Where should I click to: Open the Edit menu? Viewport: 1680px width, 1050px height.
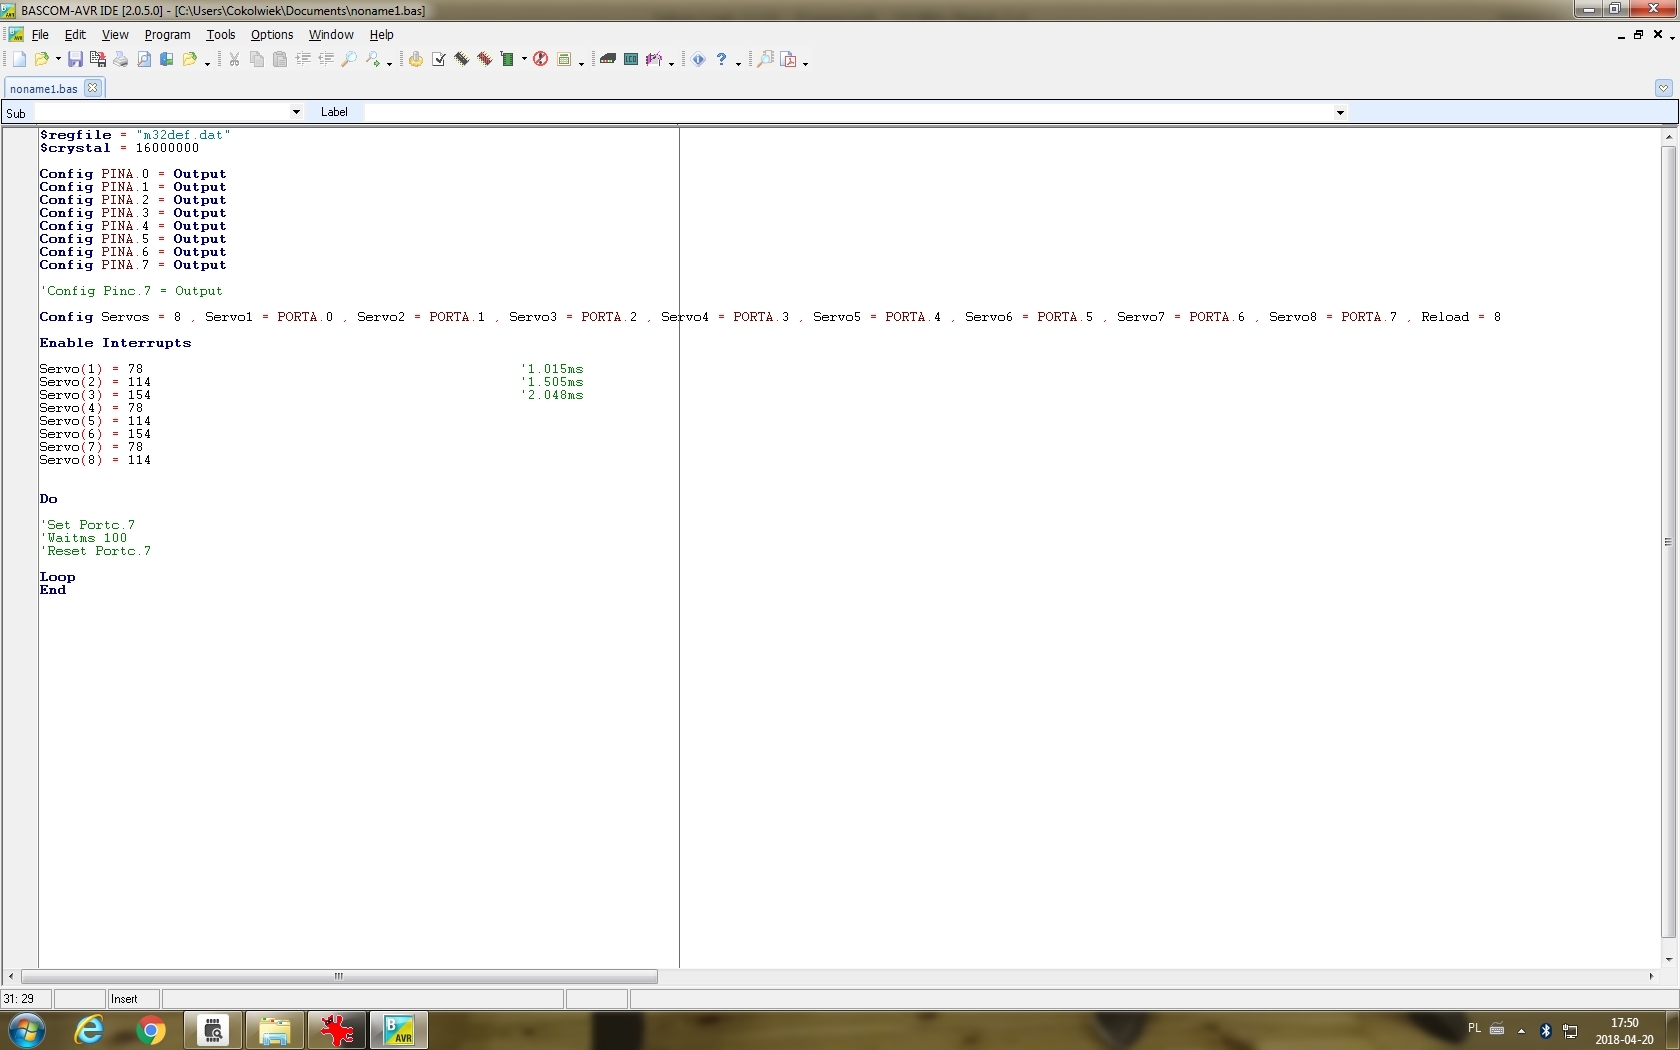(x=75, y=35)
